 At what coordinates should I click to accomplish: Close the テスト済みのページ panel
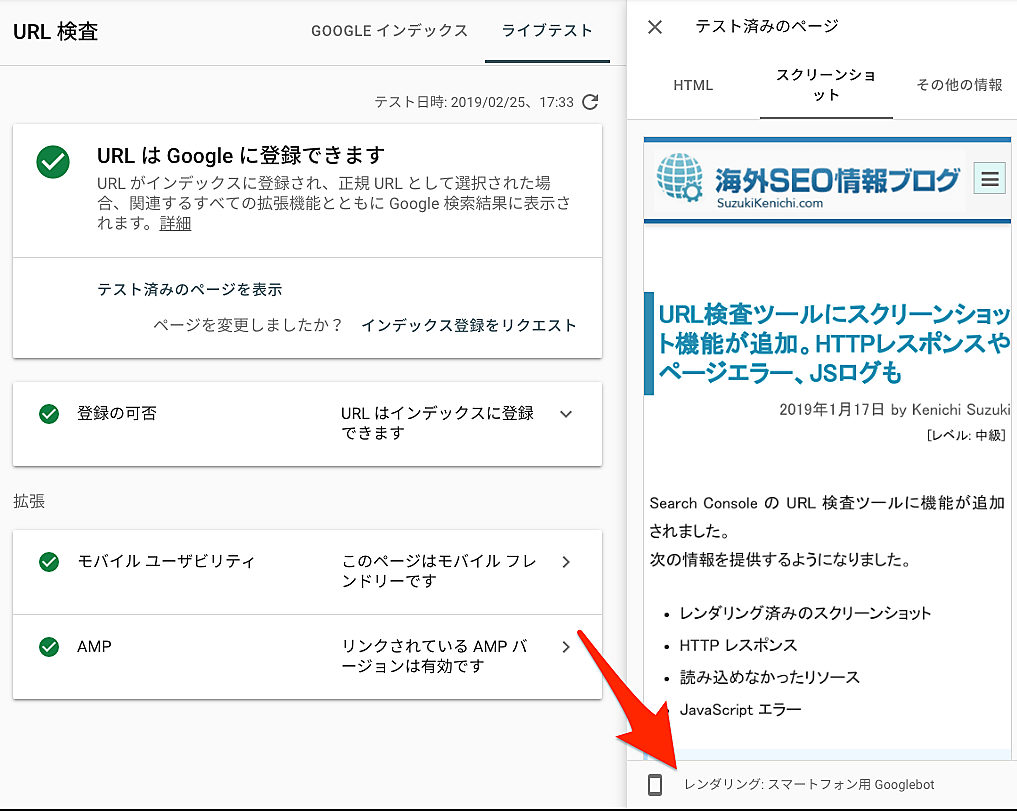click(655, 27)
